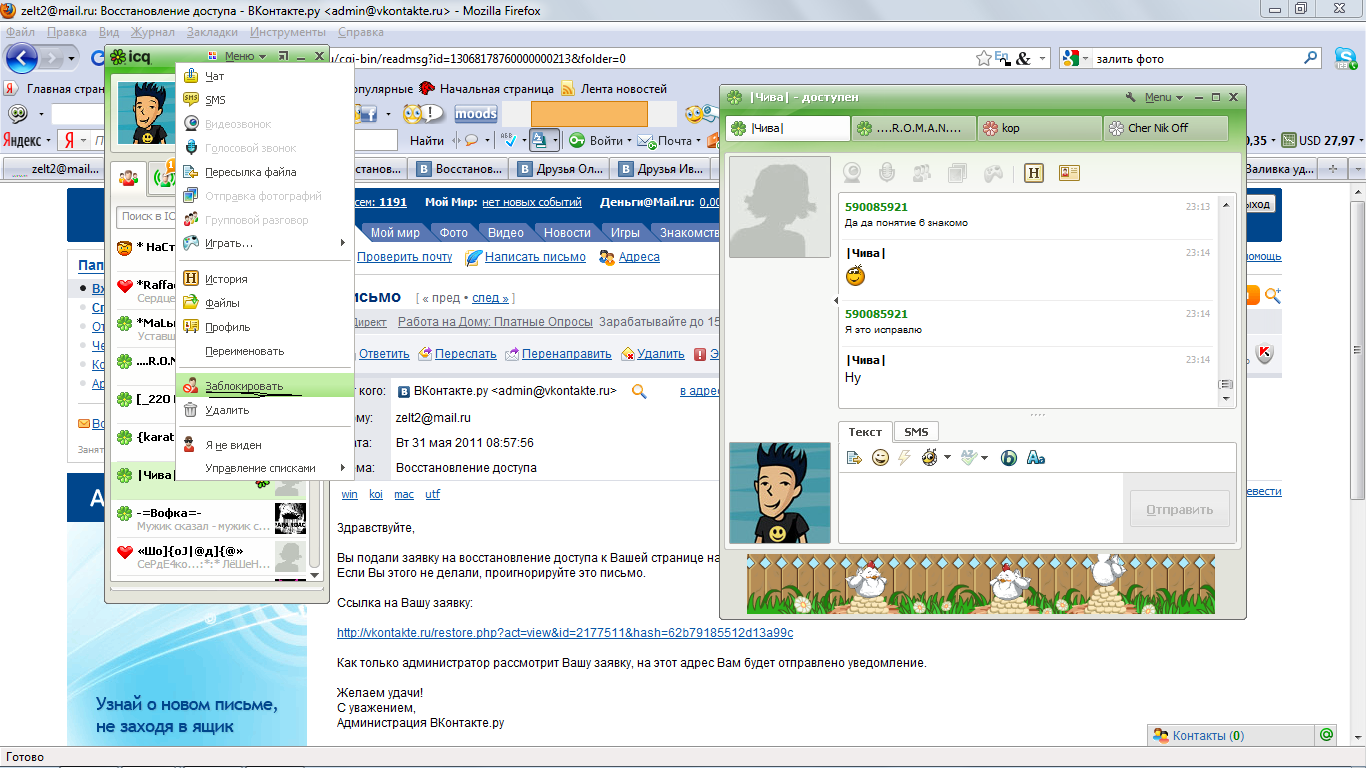Click the microphone voice call icon in chat
1366x768 pixels.
(x=887, y=173)
